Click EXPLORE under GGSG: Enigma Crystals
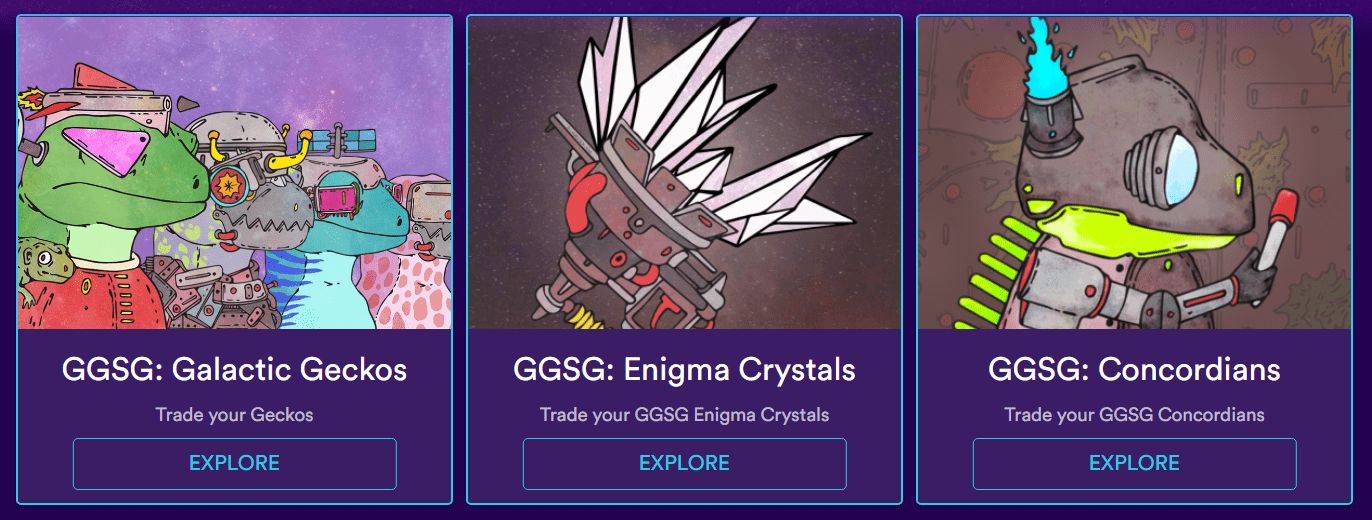This screenshot has width=1372, height=520. [684, 464]
